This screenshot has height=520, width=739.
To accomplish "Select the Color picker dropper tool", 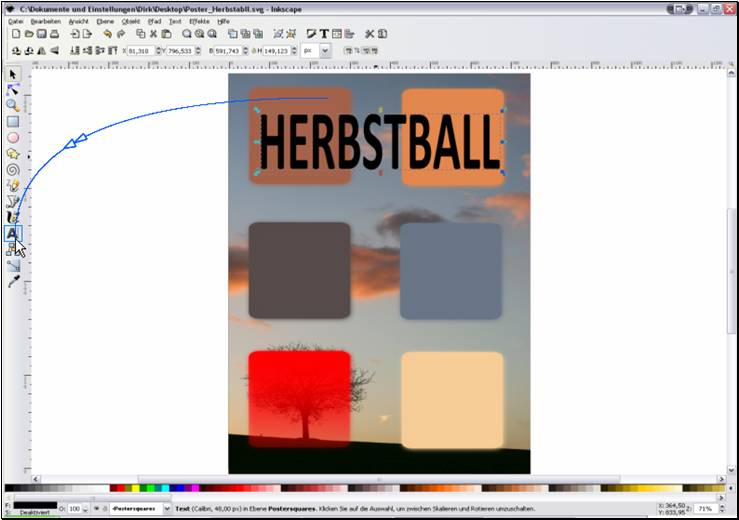I will click(13, 282).
